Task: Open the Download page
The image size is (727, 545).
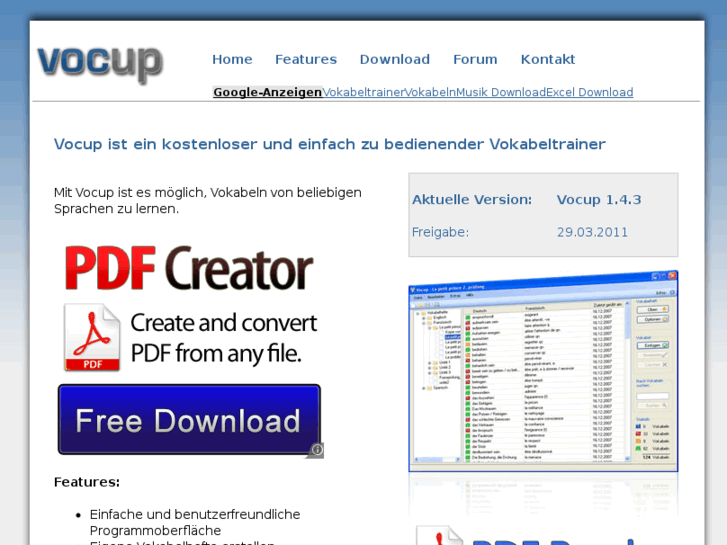Action: pos(395,59)
